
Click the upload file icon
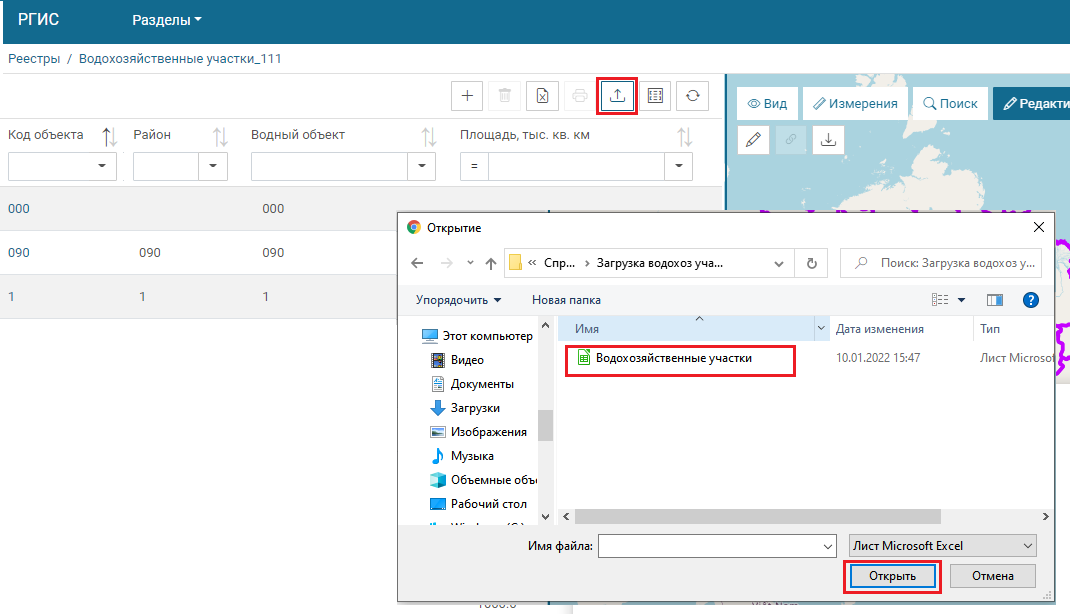coord(617,96)
